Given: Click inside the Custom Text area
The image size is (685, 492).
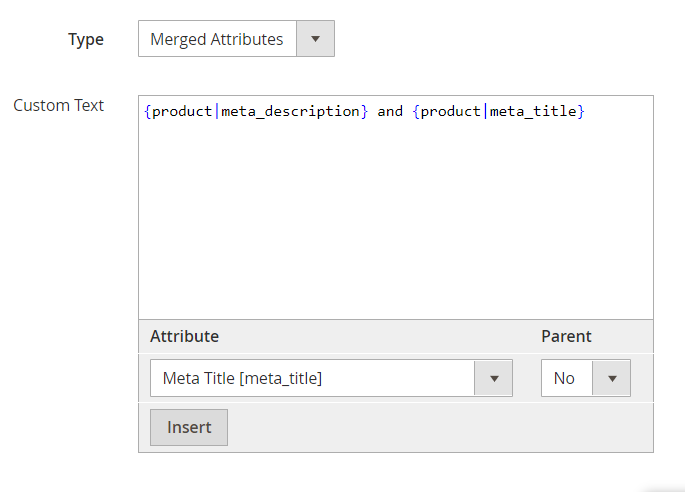Looking at the screenshot, I should 396,208.
